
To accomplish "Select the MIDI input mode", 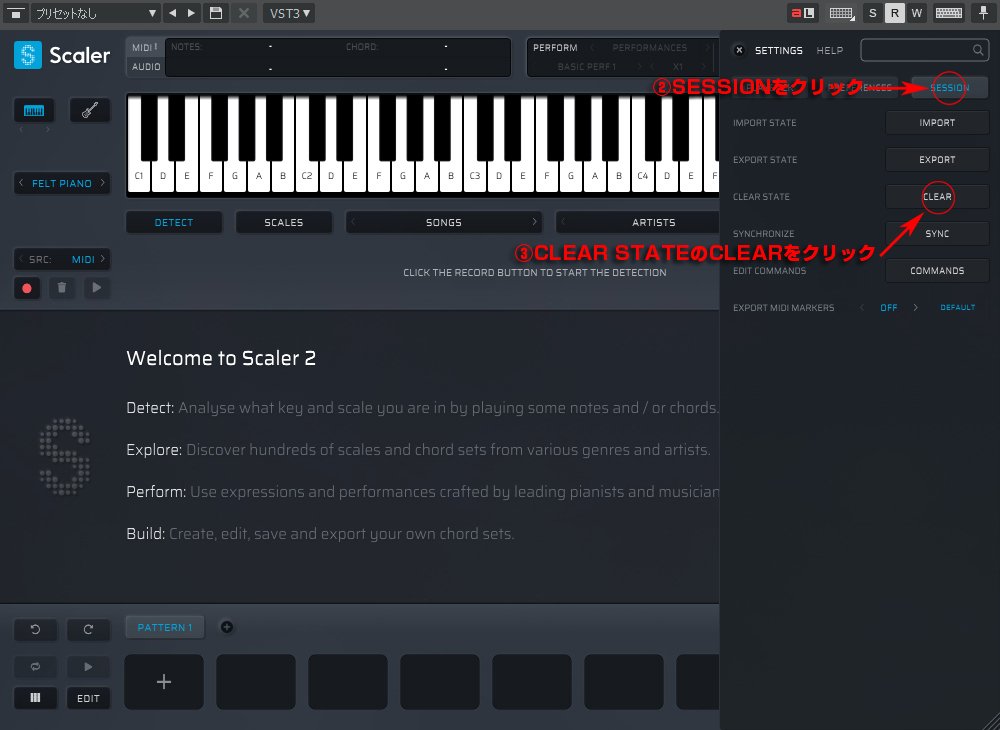I will tap(145, 47).
